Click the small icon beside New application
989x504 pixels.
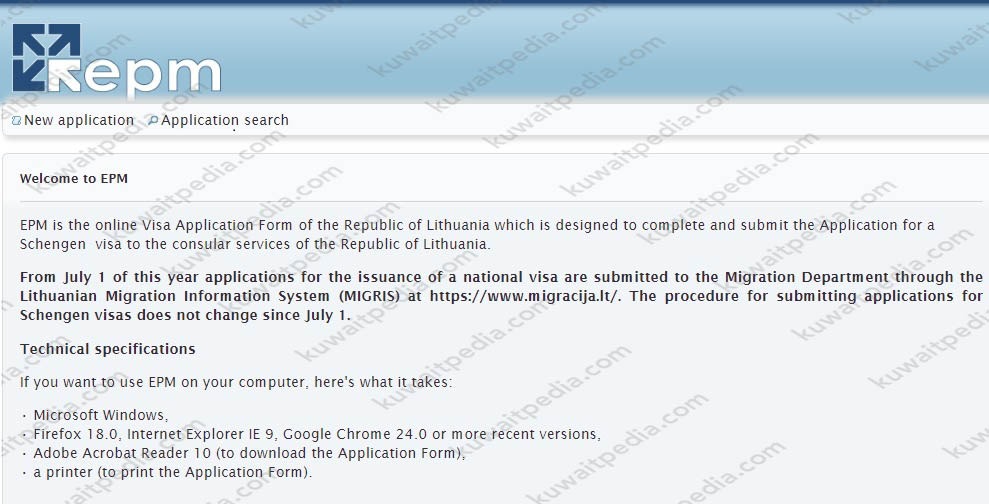coord(17,120)
